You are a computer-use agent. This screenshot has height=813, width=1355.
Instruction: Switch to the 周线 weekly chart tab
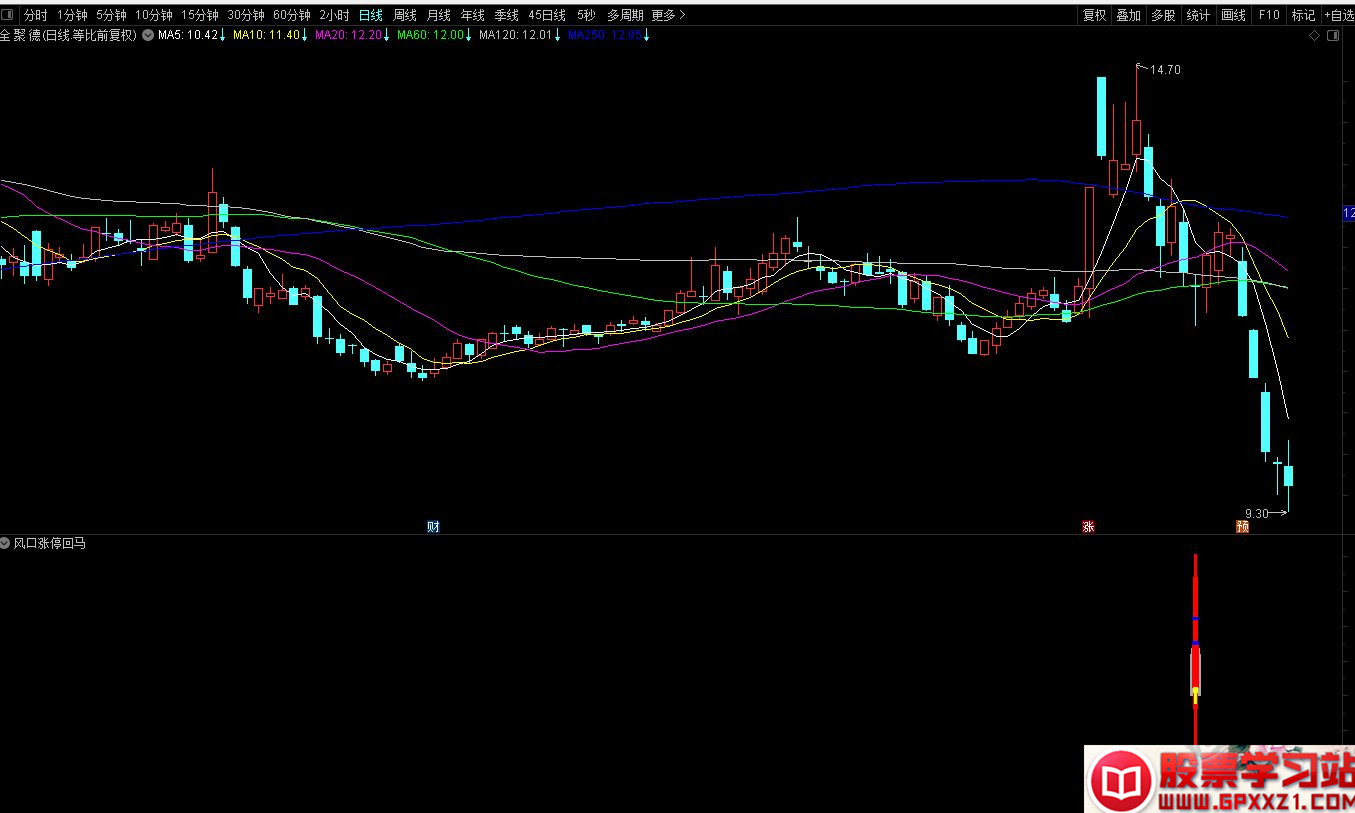pos(404,15)
